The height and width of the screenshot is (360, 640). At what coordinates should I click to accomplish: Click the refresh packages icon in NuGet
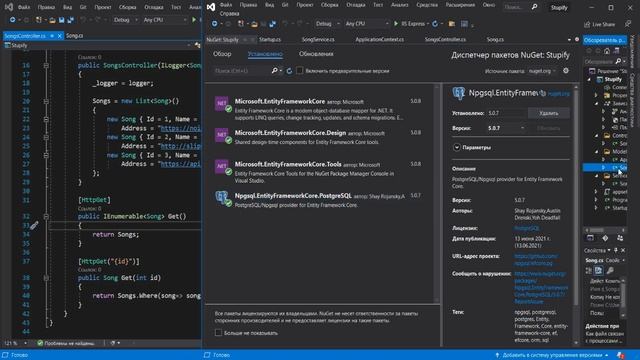pyautogui.click(x=289, y=71)
